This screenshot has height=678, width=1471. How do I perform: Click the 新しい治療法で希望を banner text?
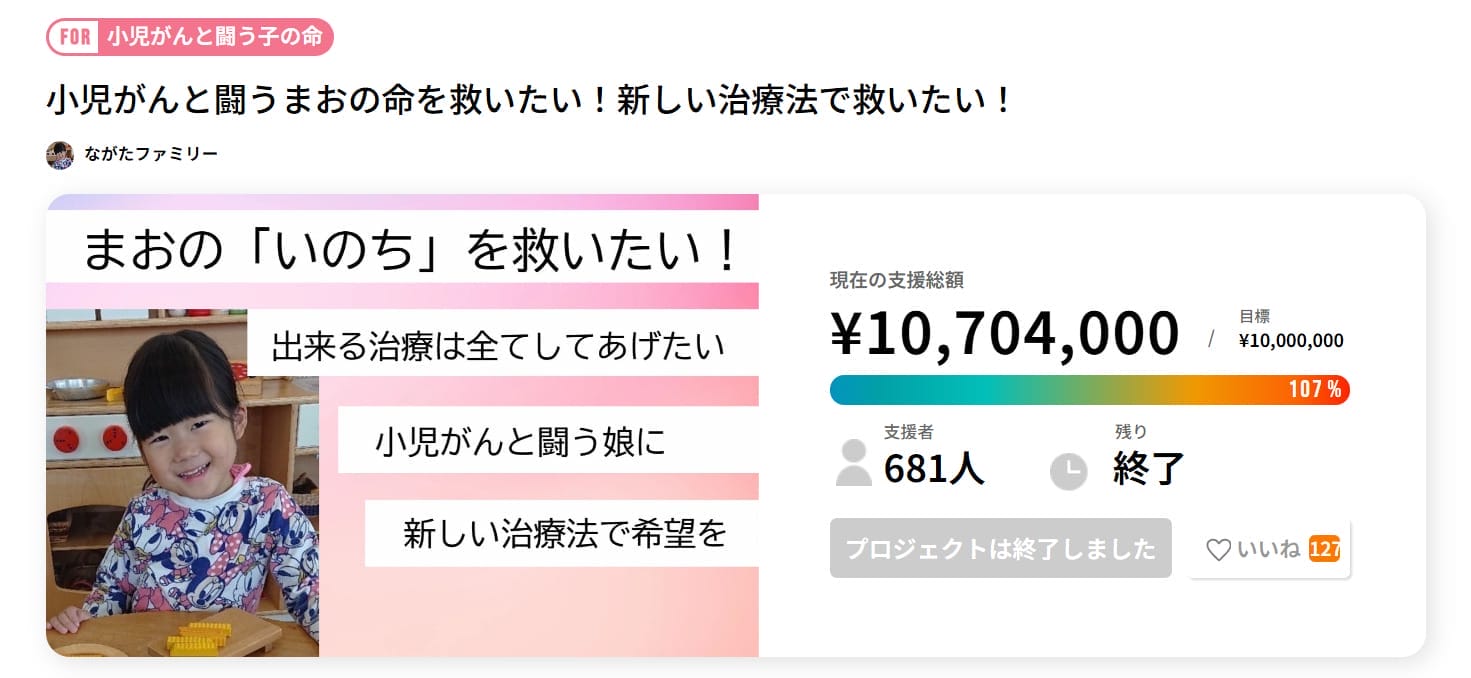(564, 534)
